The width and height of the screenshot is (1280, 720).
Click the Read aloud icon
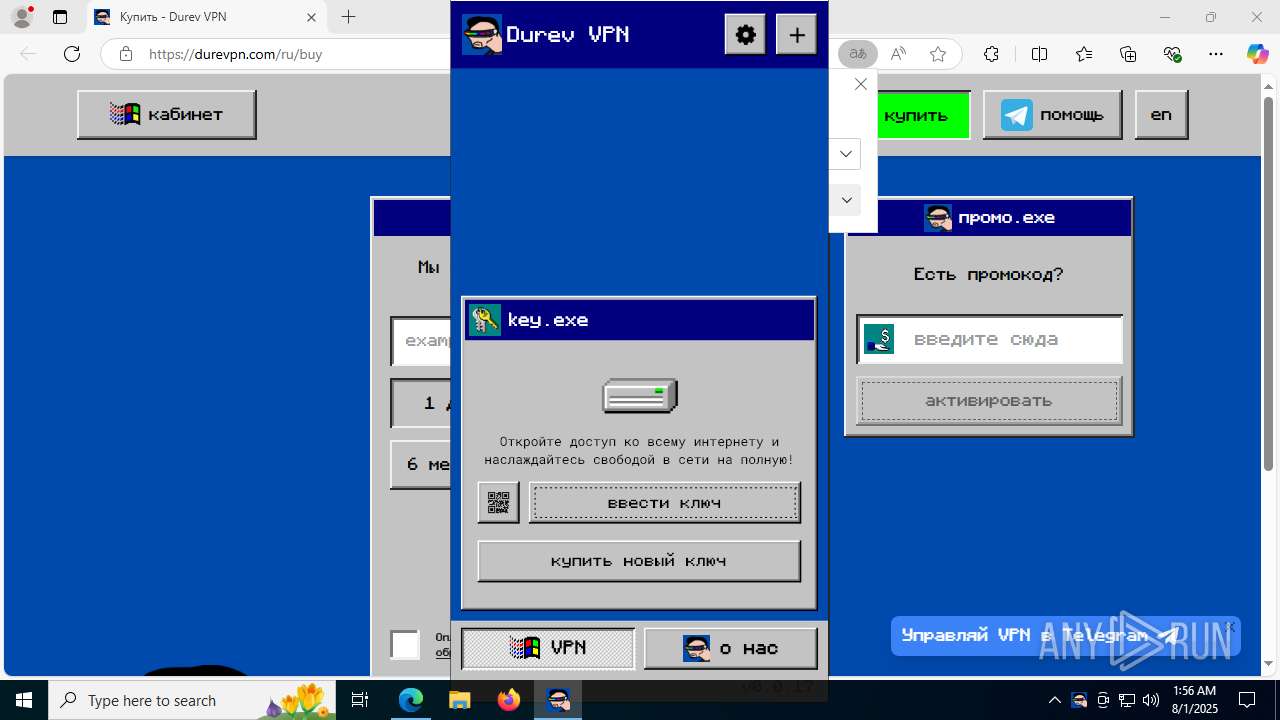point(898,54)
